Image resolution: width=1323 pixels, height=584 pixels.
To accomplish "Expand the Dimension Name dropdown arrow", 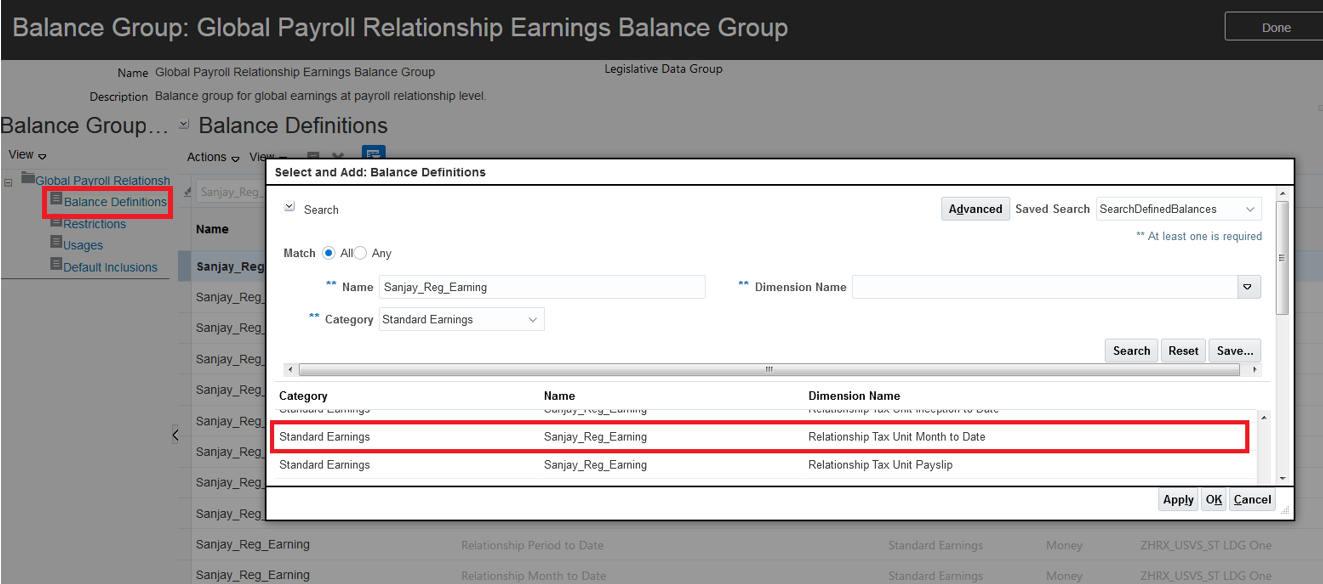I will tap(1247, 287).
